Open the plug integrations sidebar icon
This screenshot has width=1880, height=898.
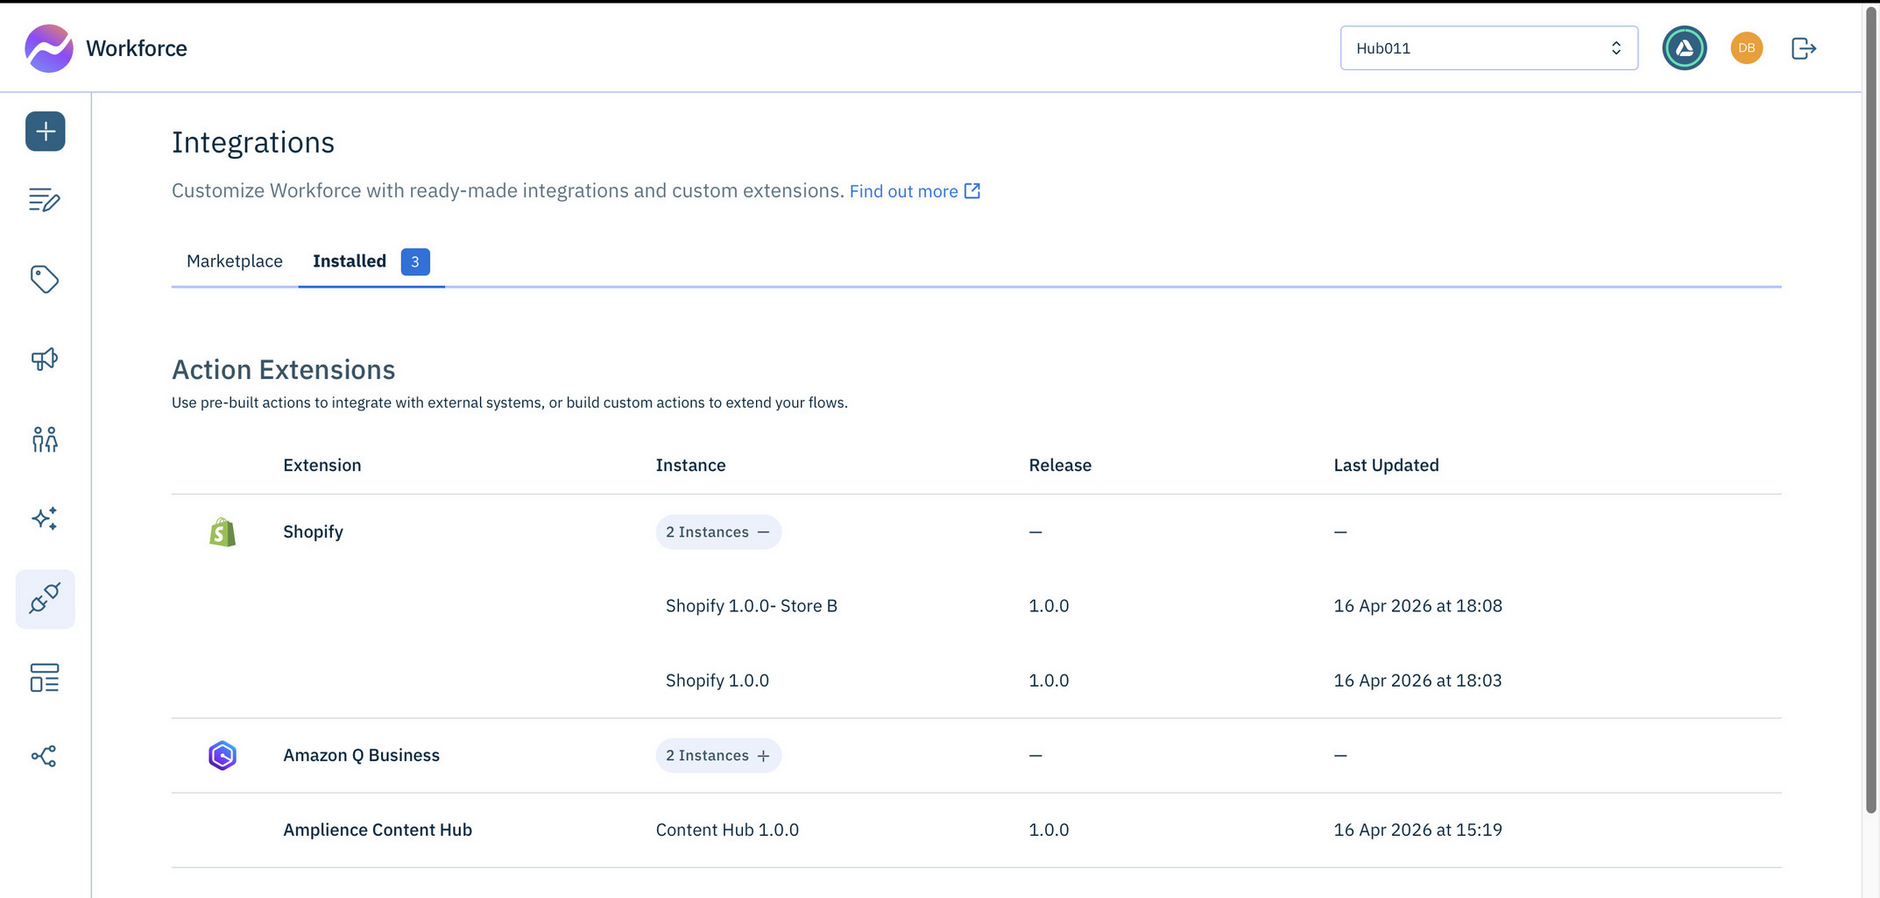point(45,599)
